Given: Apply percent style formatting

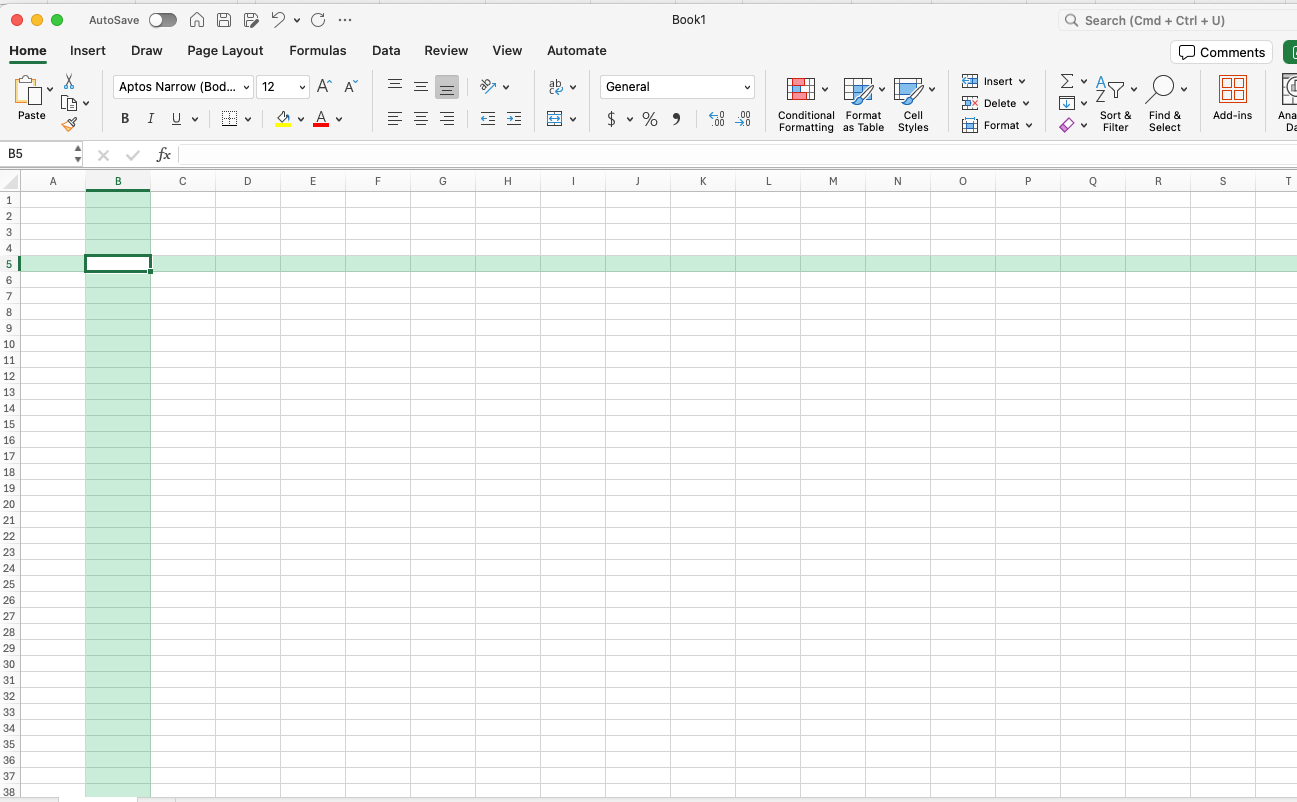Looking at the screenshot, I should 650,119.
